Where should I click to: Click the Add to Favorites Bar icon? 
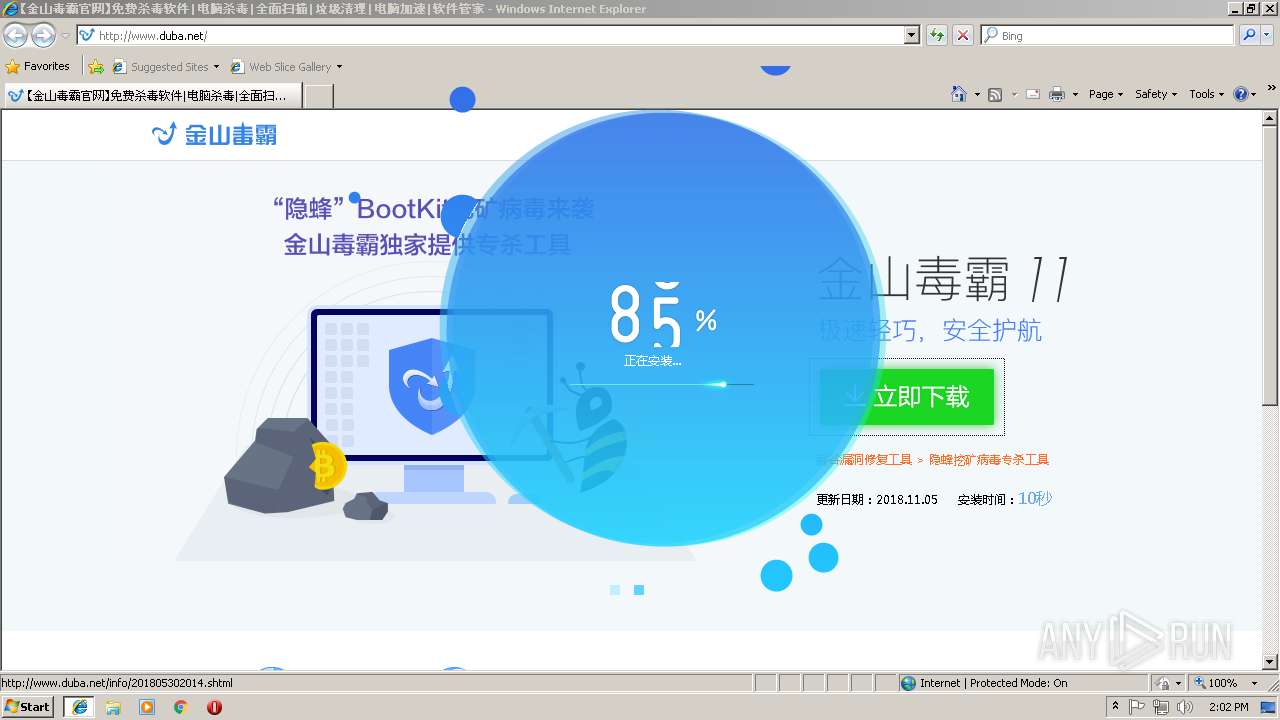pos(96,67)
